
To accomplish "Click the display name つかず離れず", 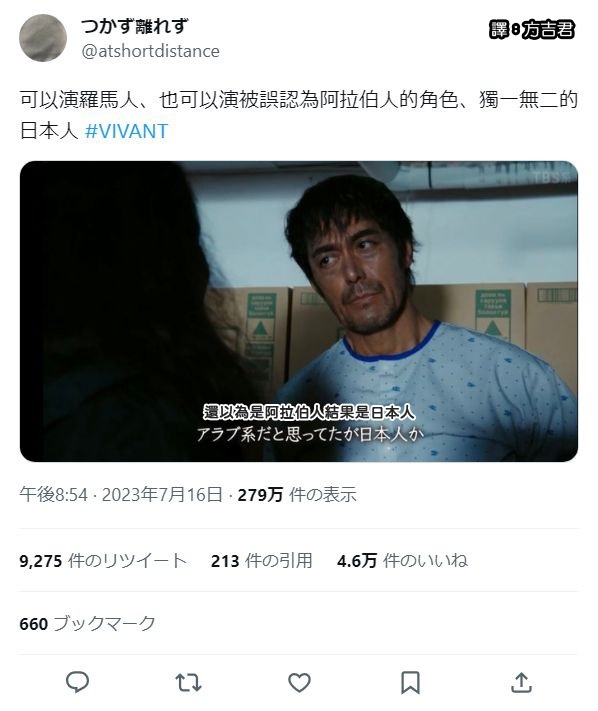I will [135, 26].
